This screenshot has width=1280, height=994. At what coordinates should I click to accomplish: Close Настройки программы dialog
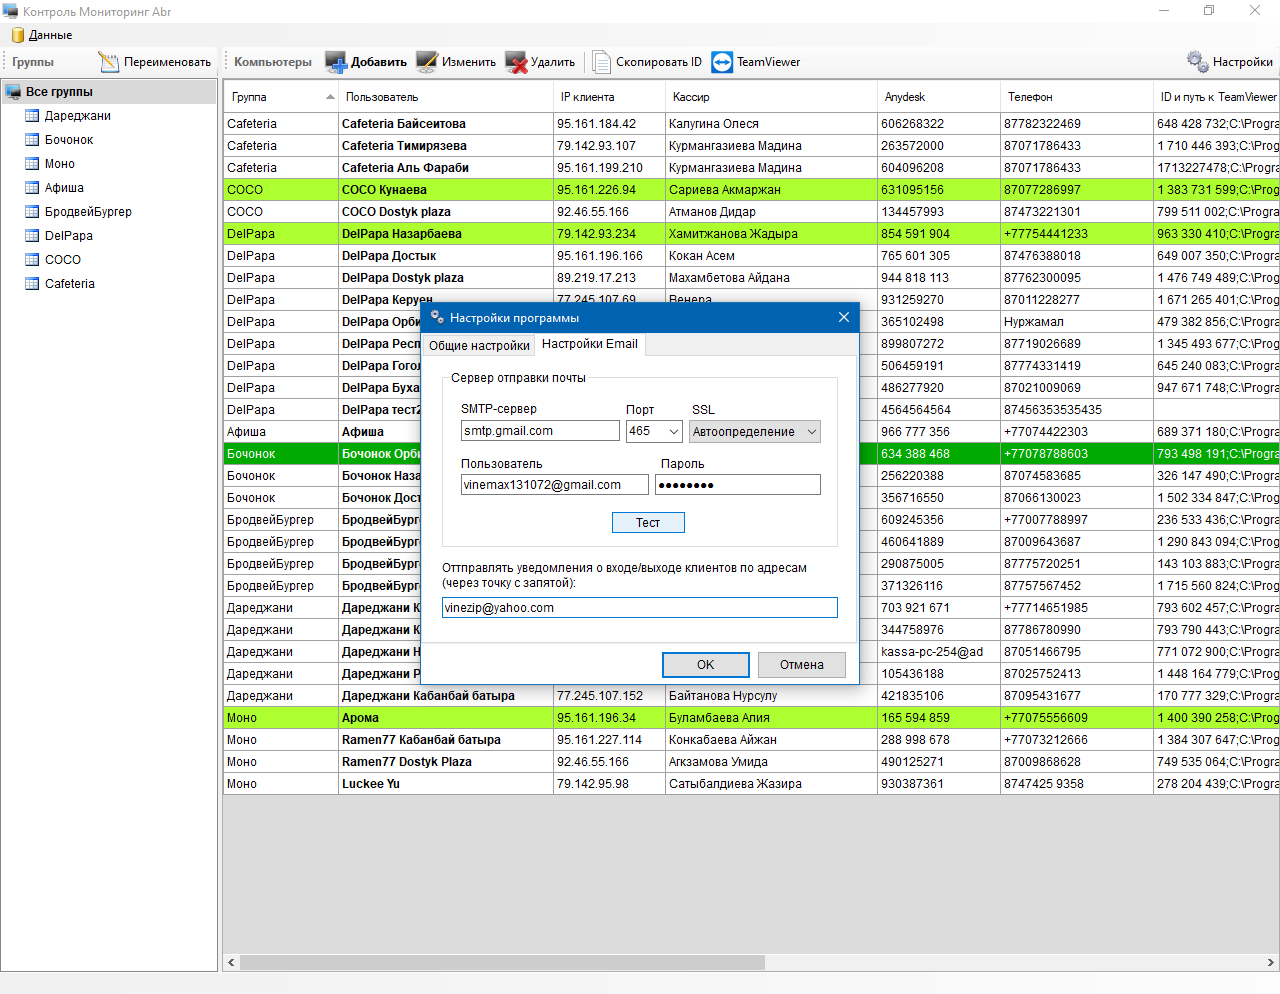(x=843, y=317)
